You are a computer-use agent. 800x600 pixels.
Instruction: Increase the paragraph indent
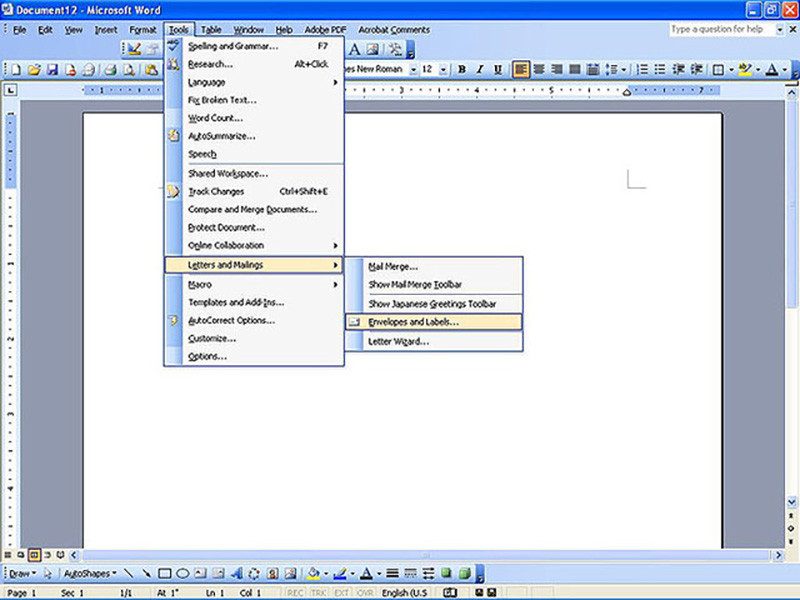tap(696, 69)
